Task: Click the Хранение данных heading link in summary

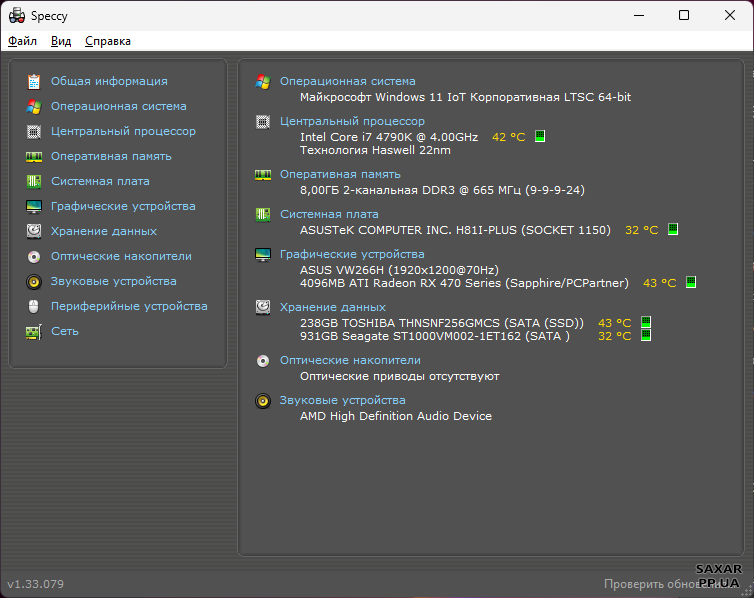Action: [333, 307]
